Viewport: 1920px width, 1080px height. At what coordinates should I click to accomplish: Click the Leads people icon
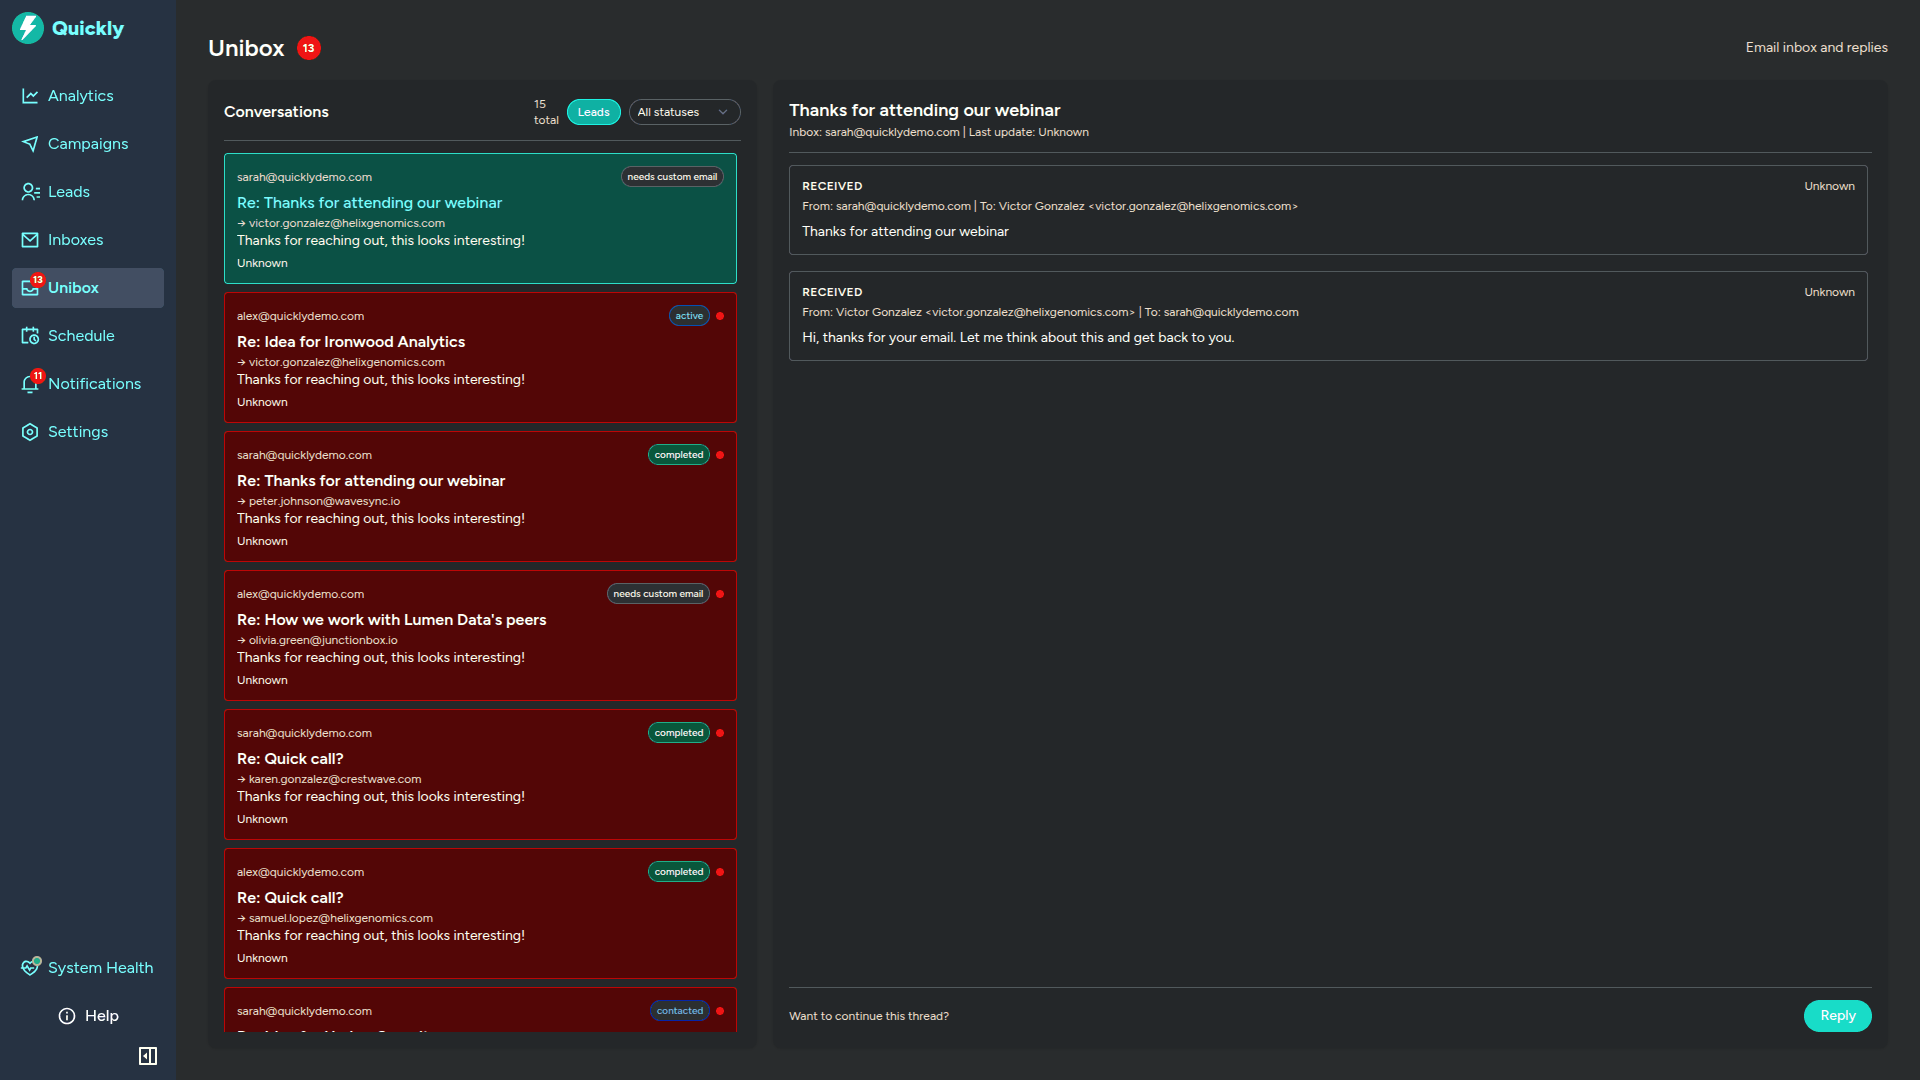[30, 192]
